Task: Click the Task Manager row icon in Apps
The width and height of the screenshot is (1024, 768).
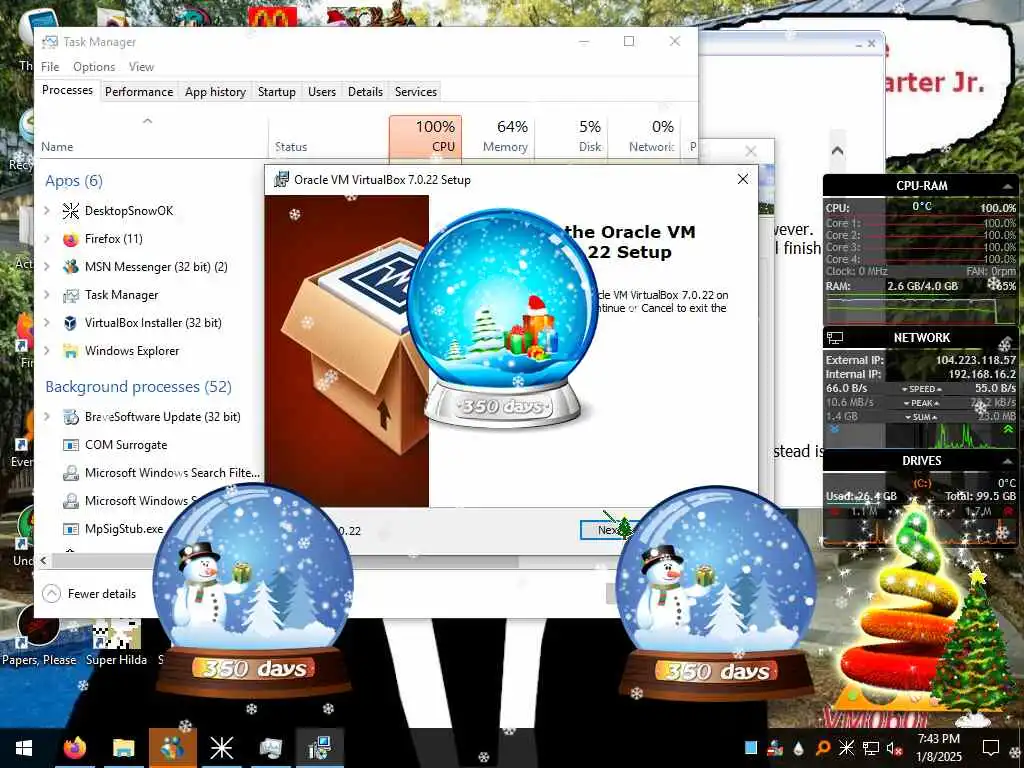Action: (71, 295)
